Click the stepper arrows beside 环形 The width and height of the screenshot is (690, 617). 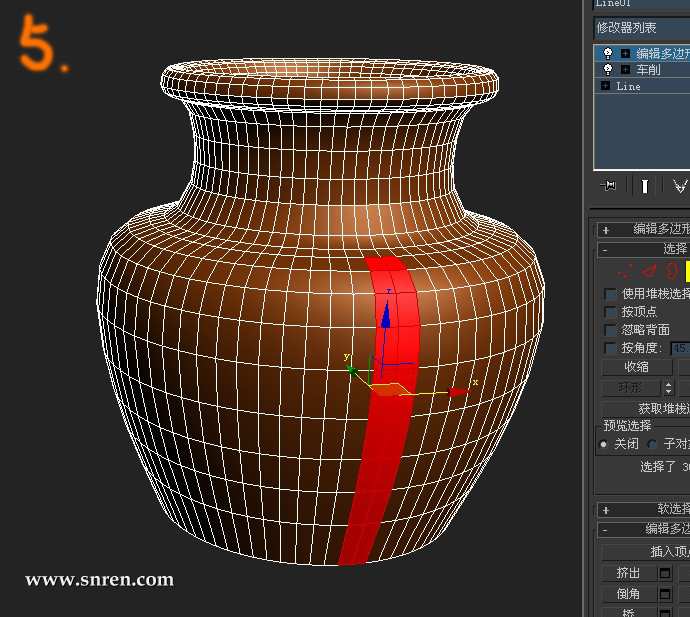tap(668, 388)
